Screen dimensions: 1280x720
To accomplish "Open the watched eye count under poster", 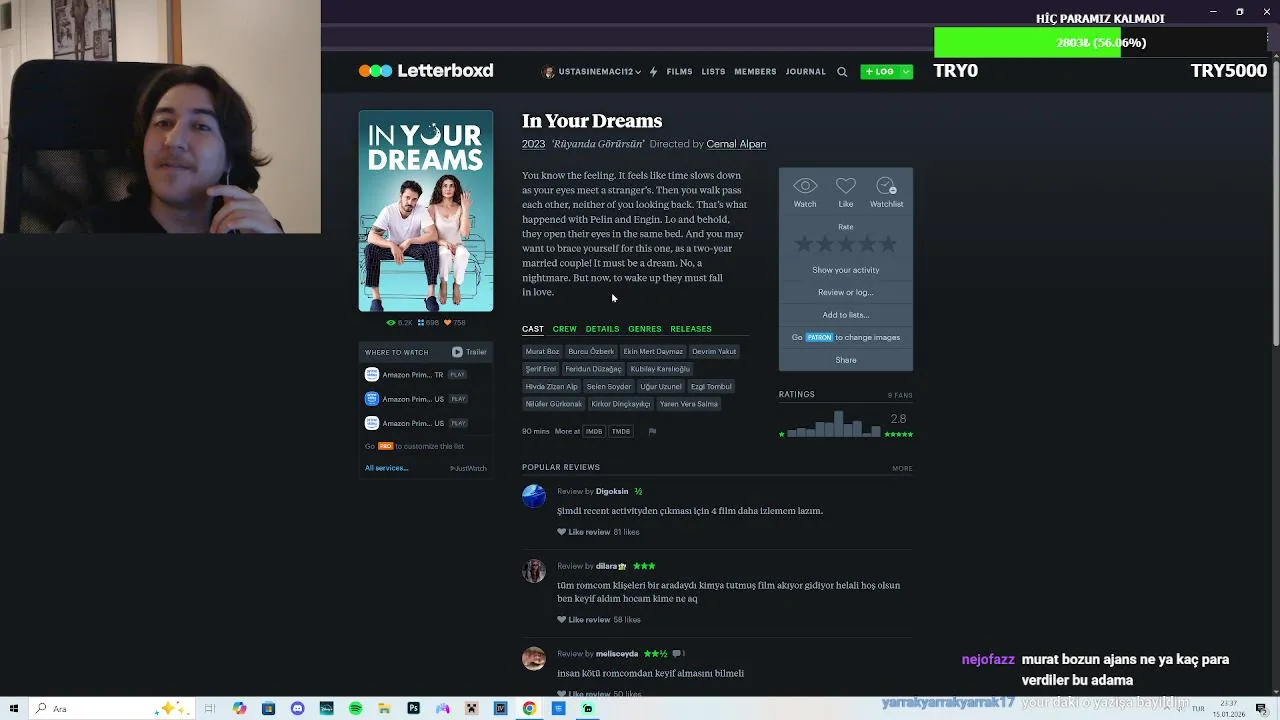I will click(399, 323).
